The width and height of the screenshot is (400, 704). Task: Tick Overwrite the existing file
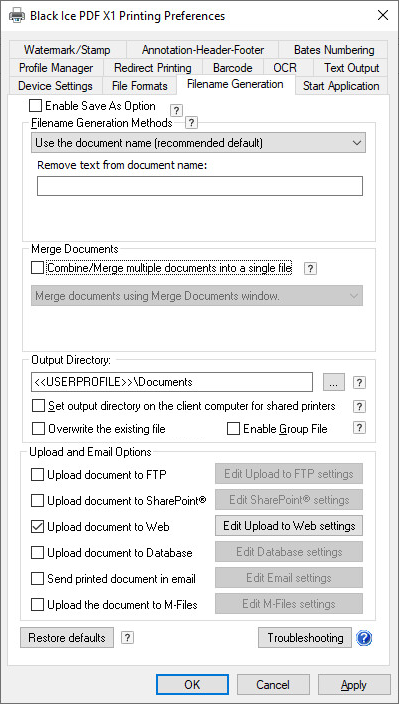(x=39, y=429)
